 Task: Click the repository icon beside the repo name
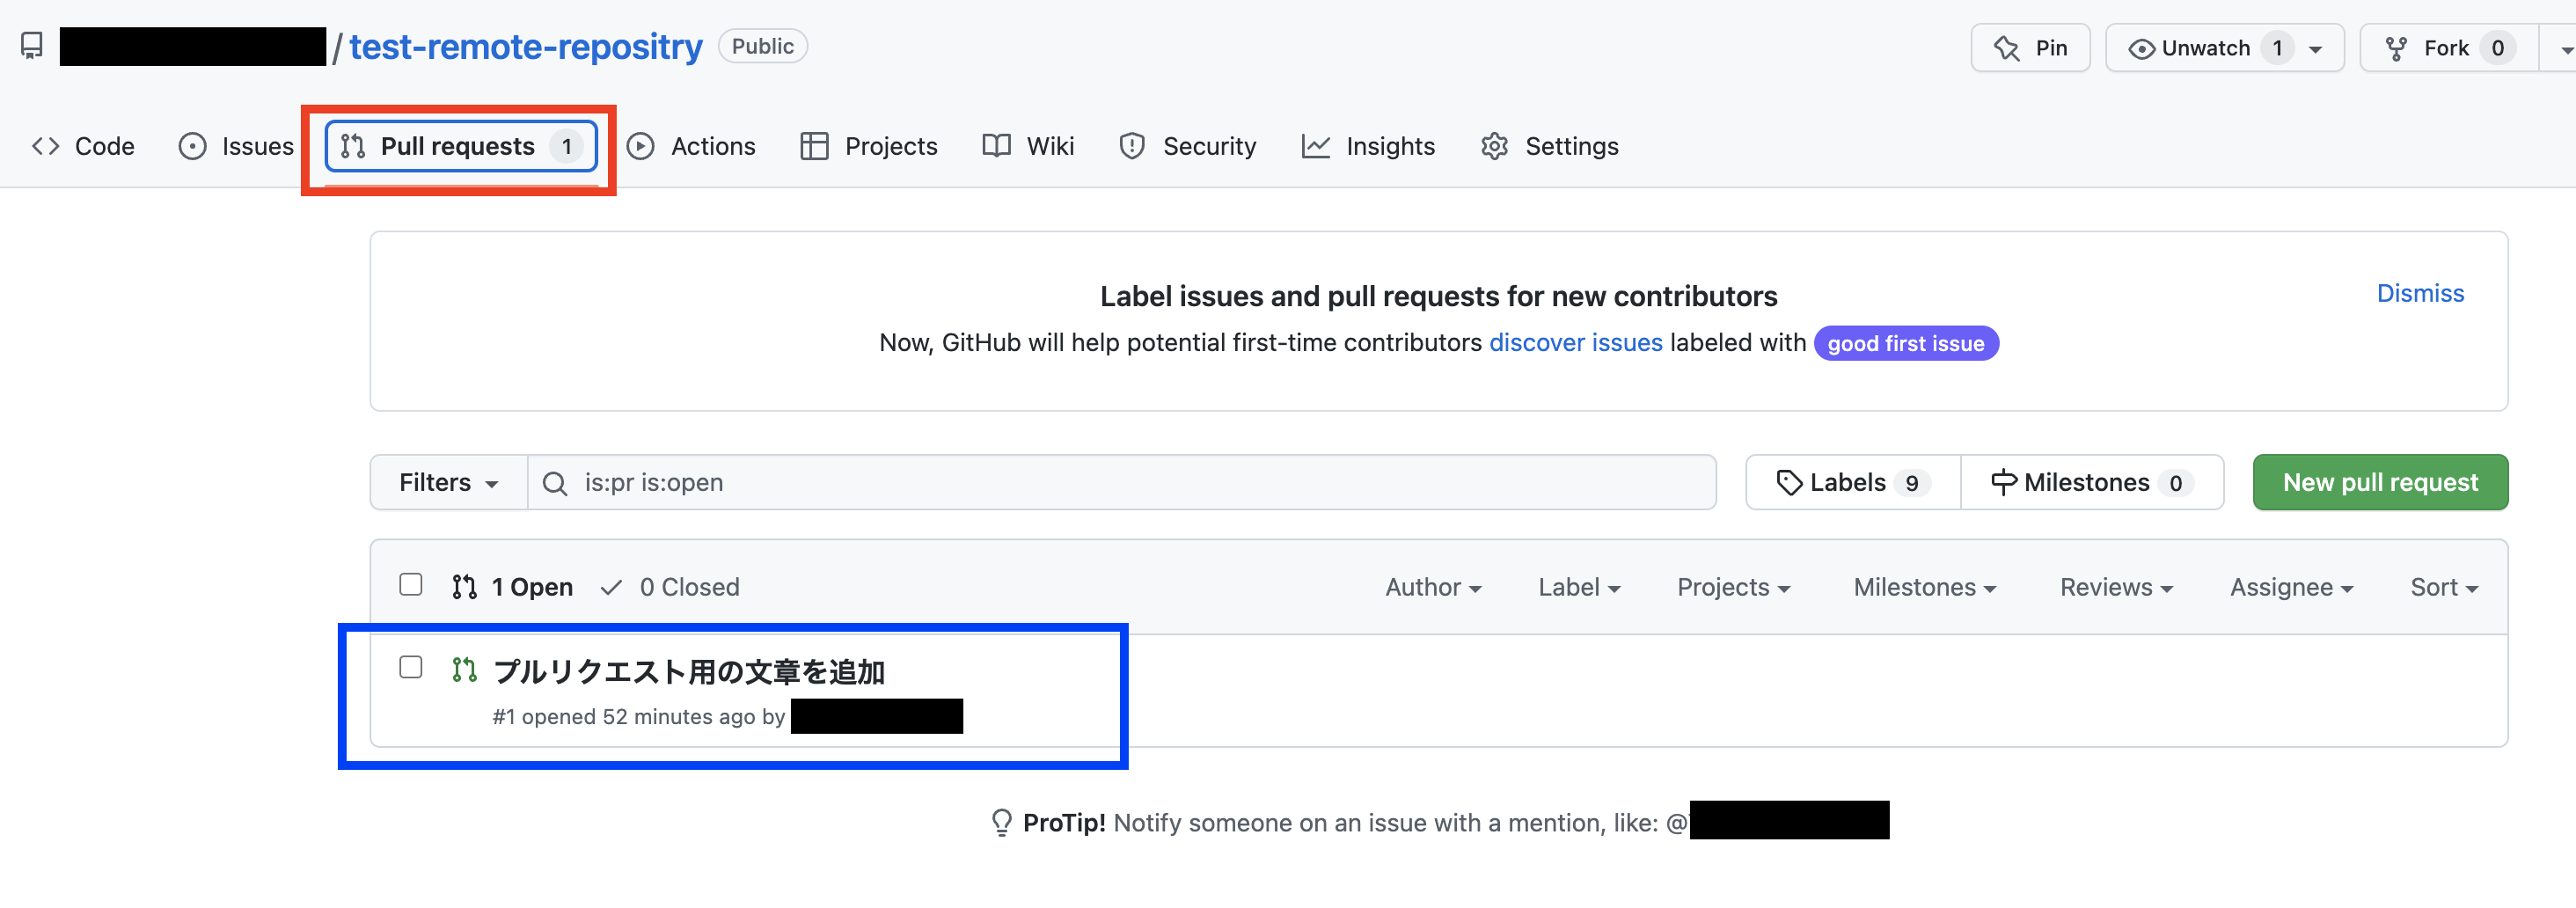[32, 46]
